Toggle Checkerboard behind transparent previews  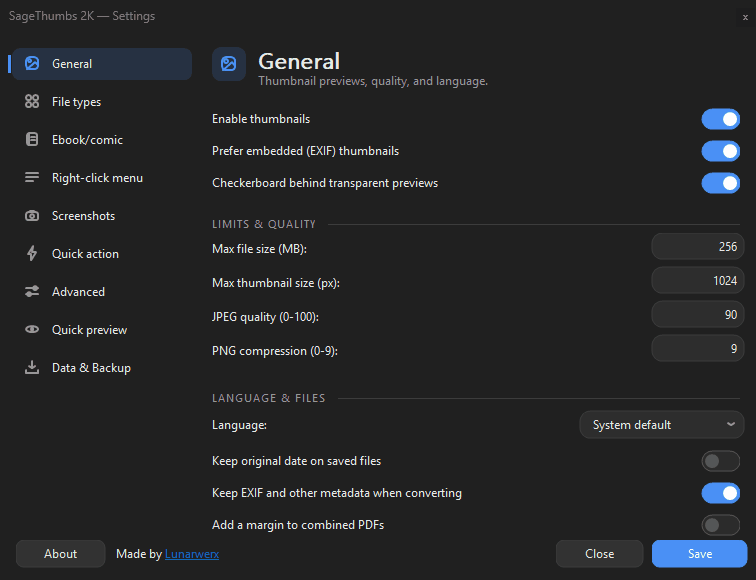[x=720, y=183]
